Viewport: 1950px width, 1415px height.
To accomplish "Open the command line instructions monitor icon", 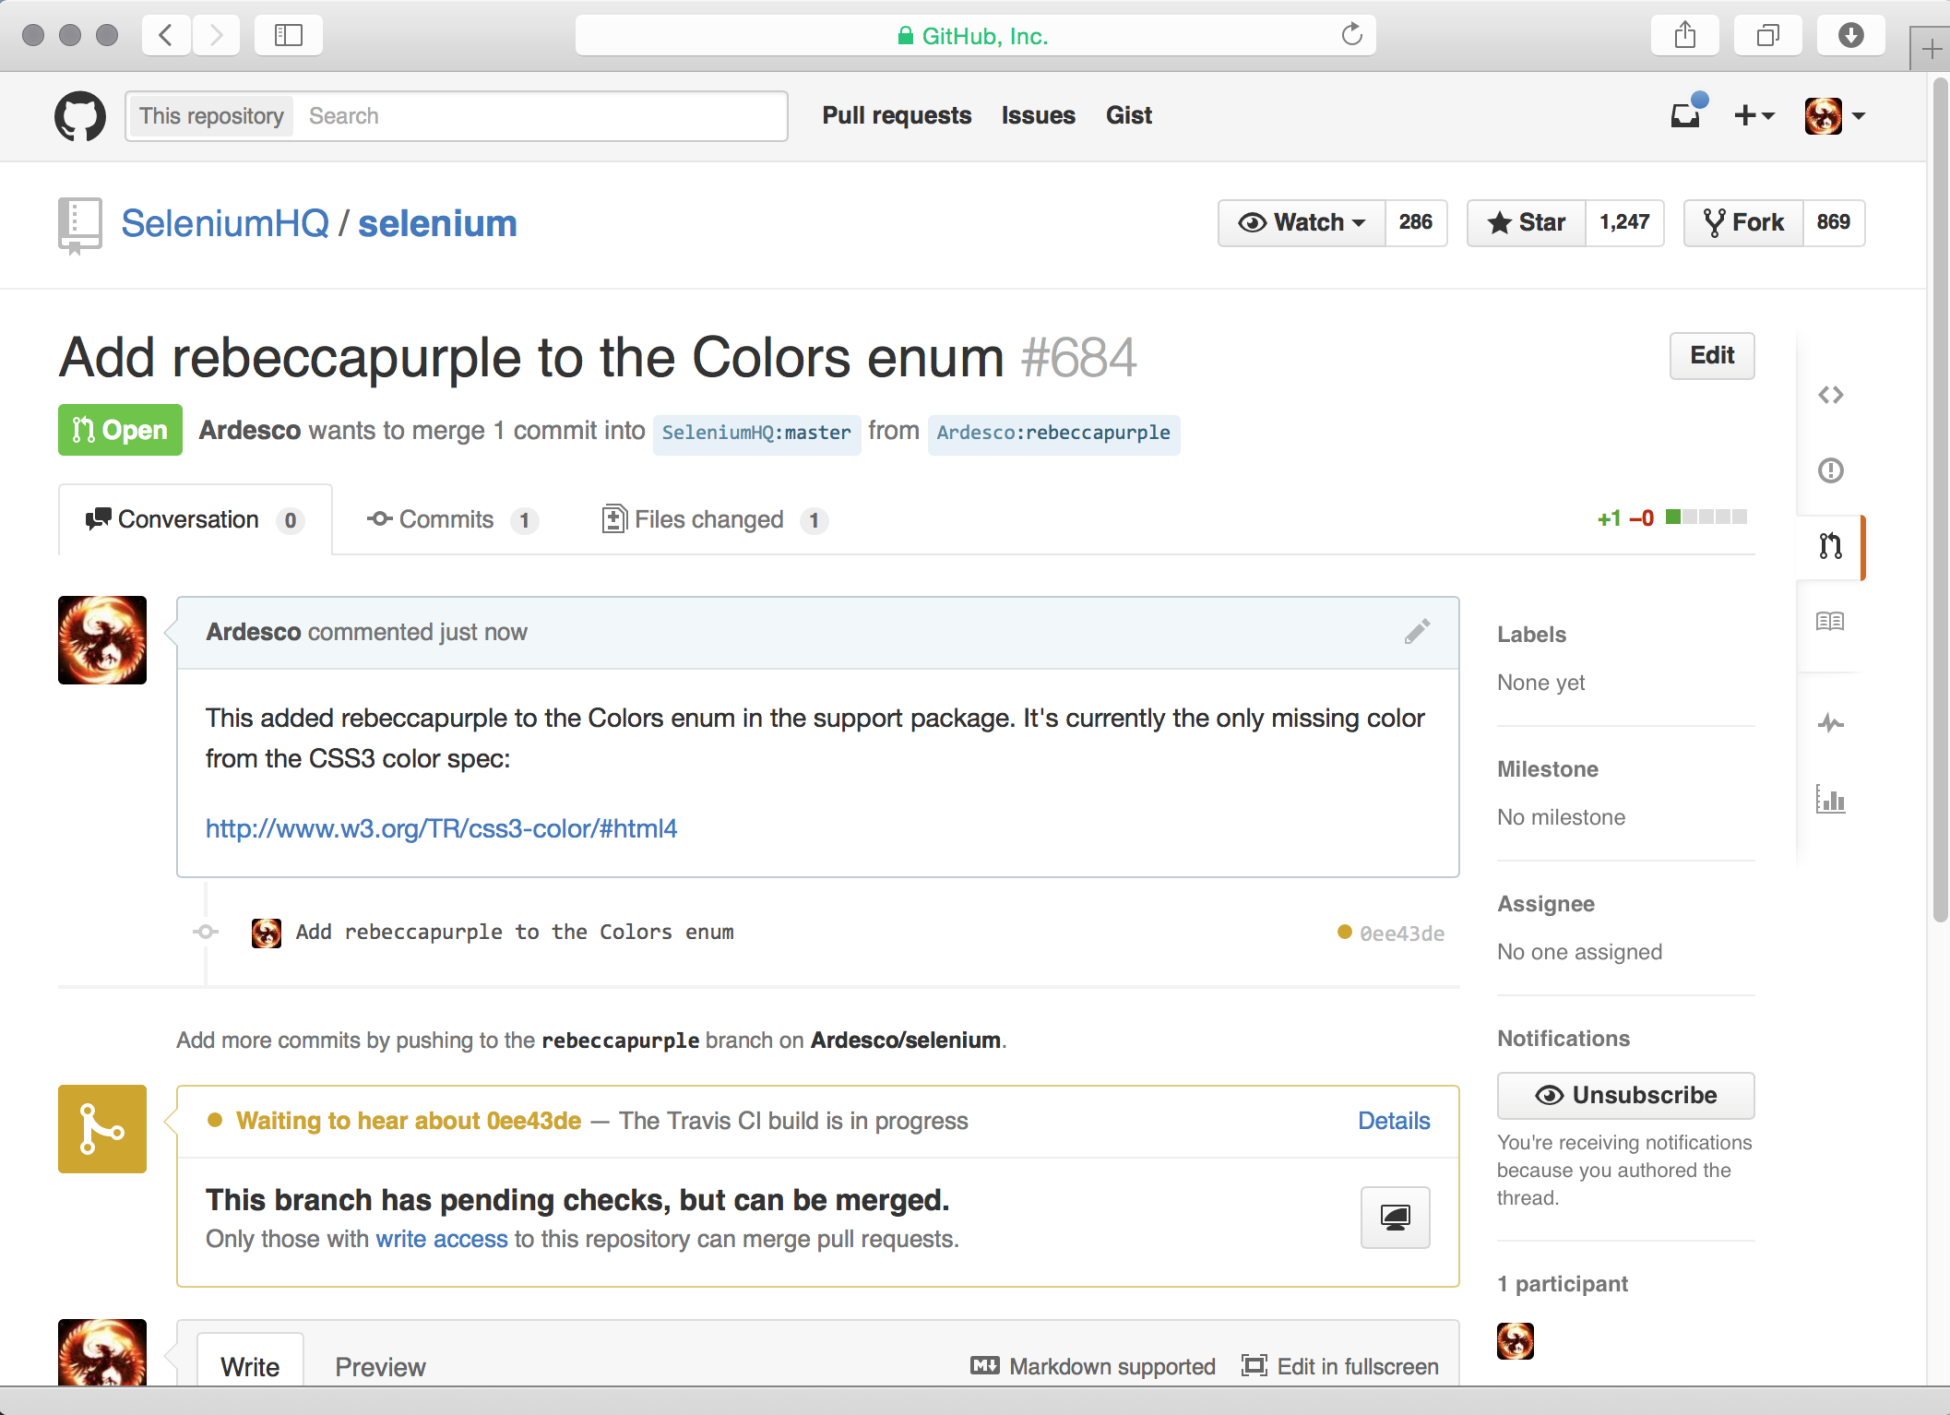I will [x=1395, y=1217].
